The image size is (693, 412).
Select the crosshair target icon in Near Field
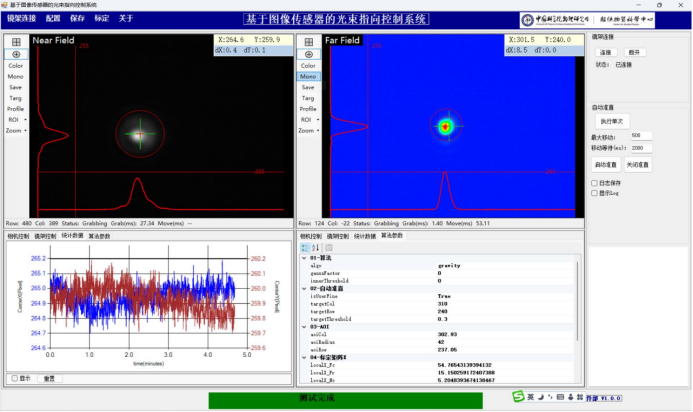(16, 54)
